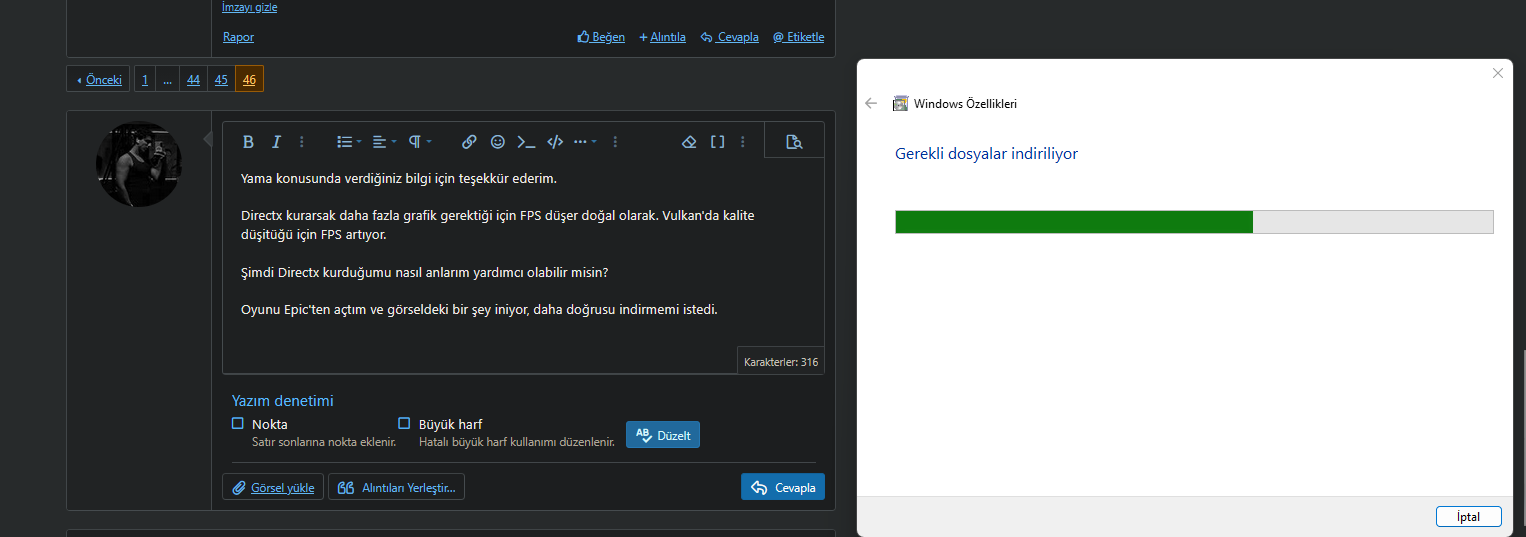
Task: Toggle bold formatting in the editor
Action: pos(248,142)
